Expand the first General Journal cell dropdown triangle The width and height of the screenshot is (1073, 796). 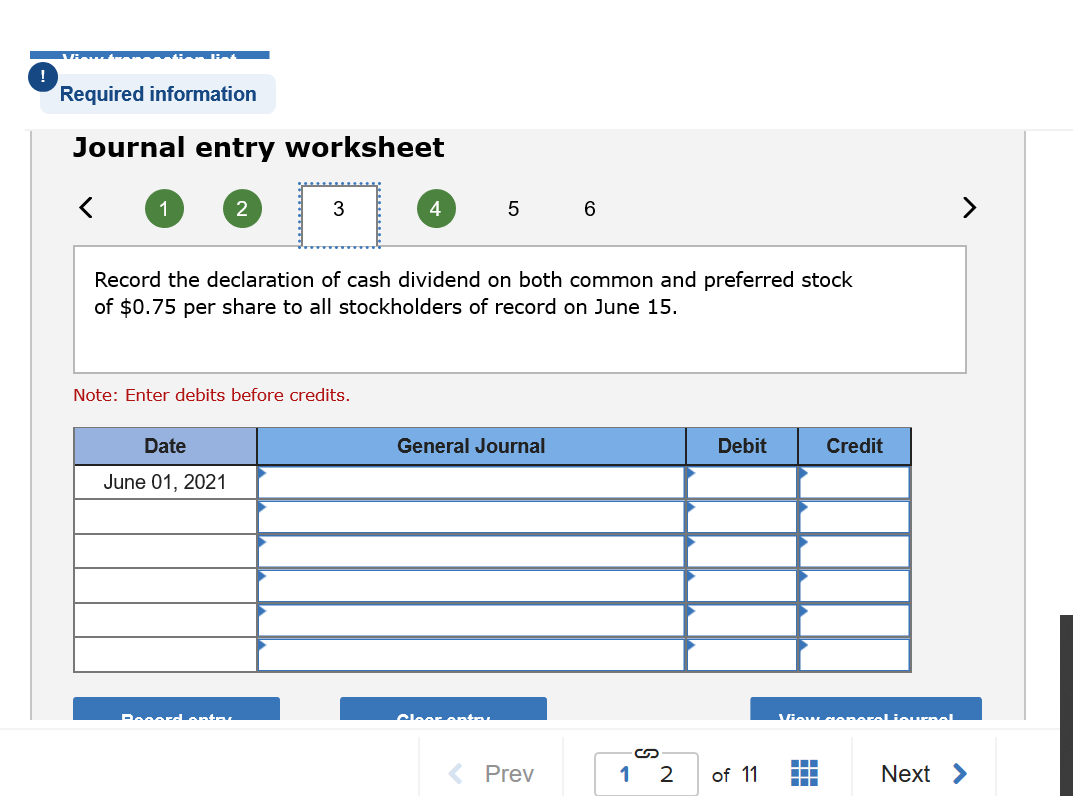(x=262, y=474)
